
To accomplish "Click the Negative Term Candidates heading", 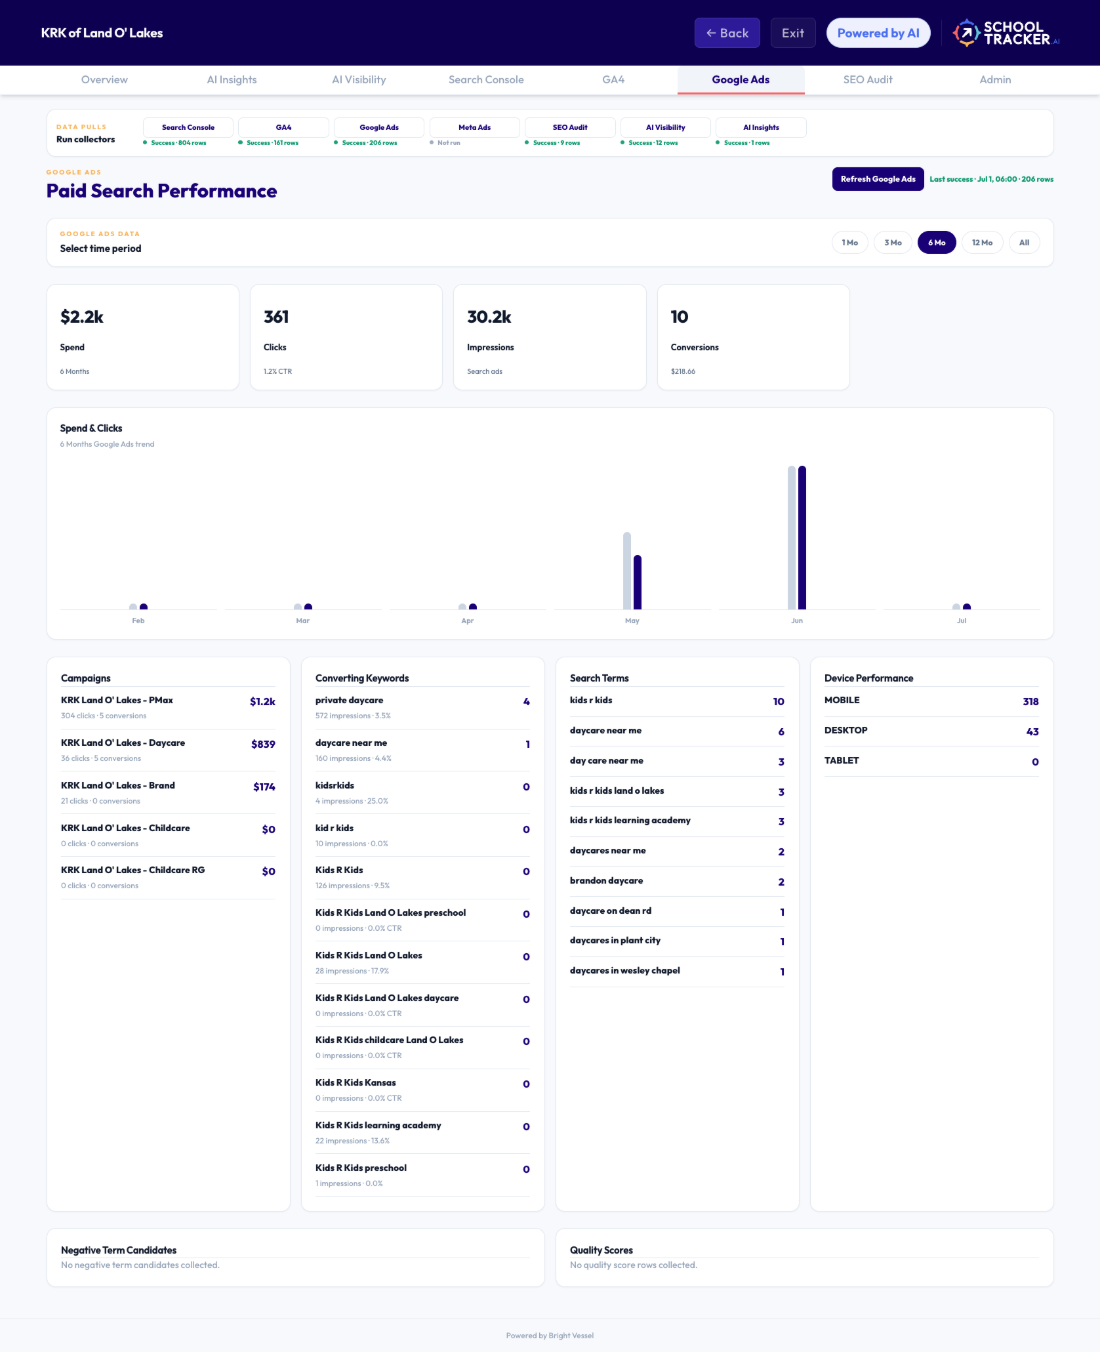I will pos(118,1250).
